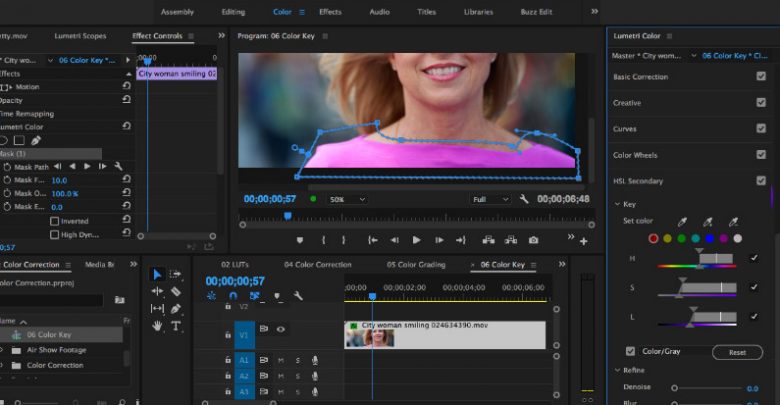
Task: Click the Reset button in HSL Secondary
Action: tap(737, 352)
